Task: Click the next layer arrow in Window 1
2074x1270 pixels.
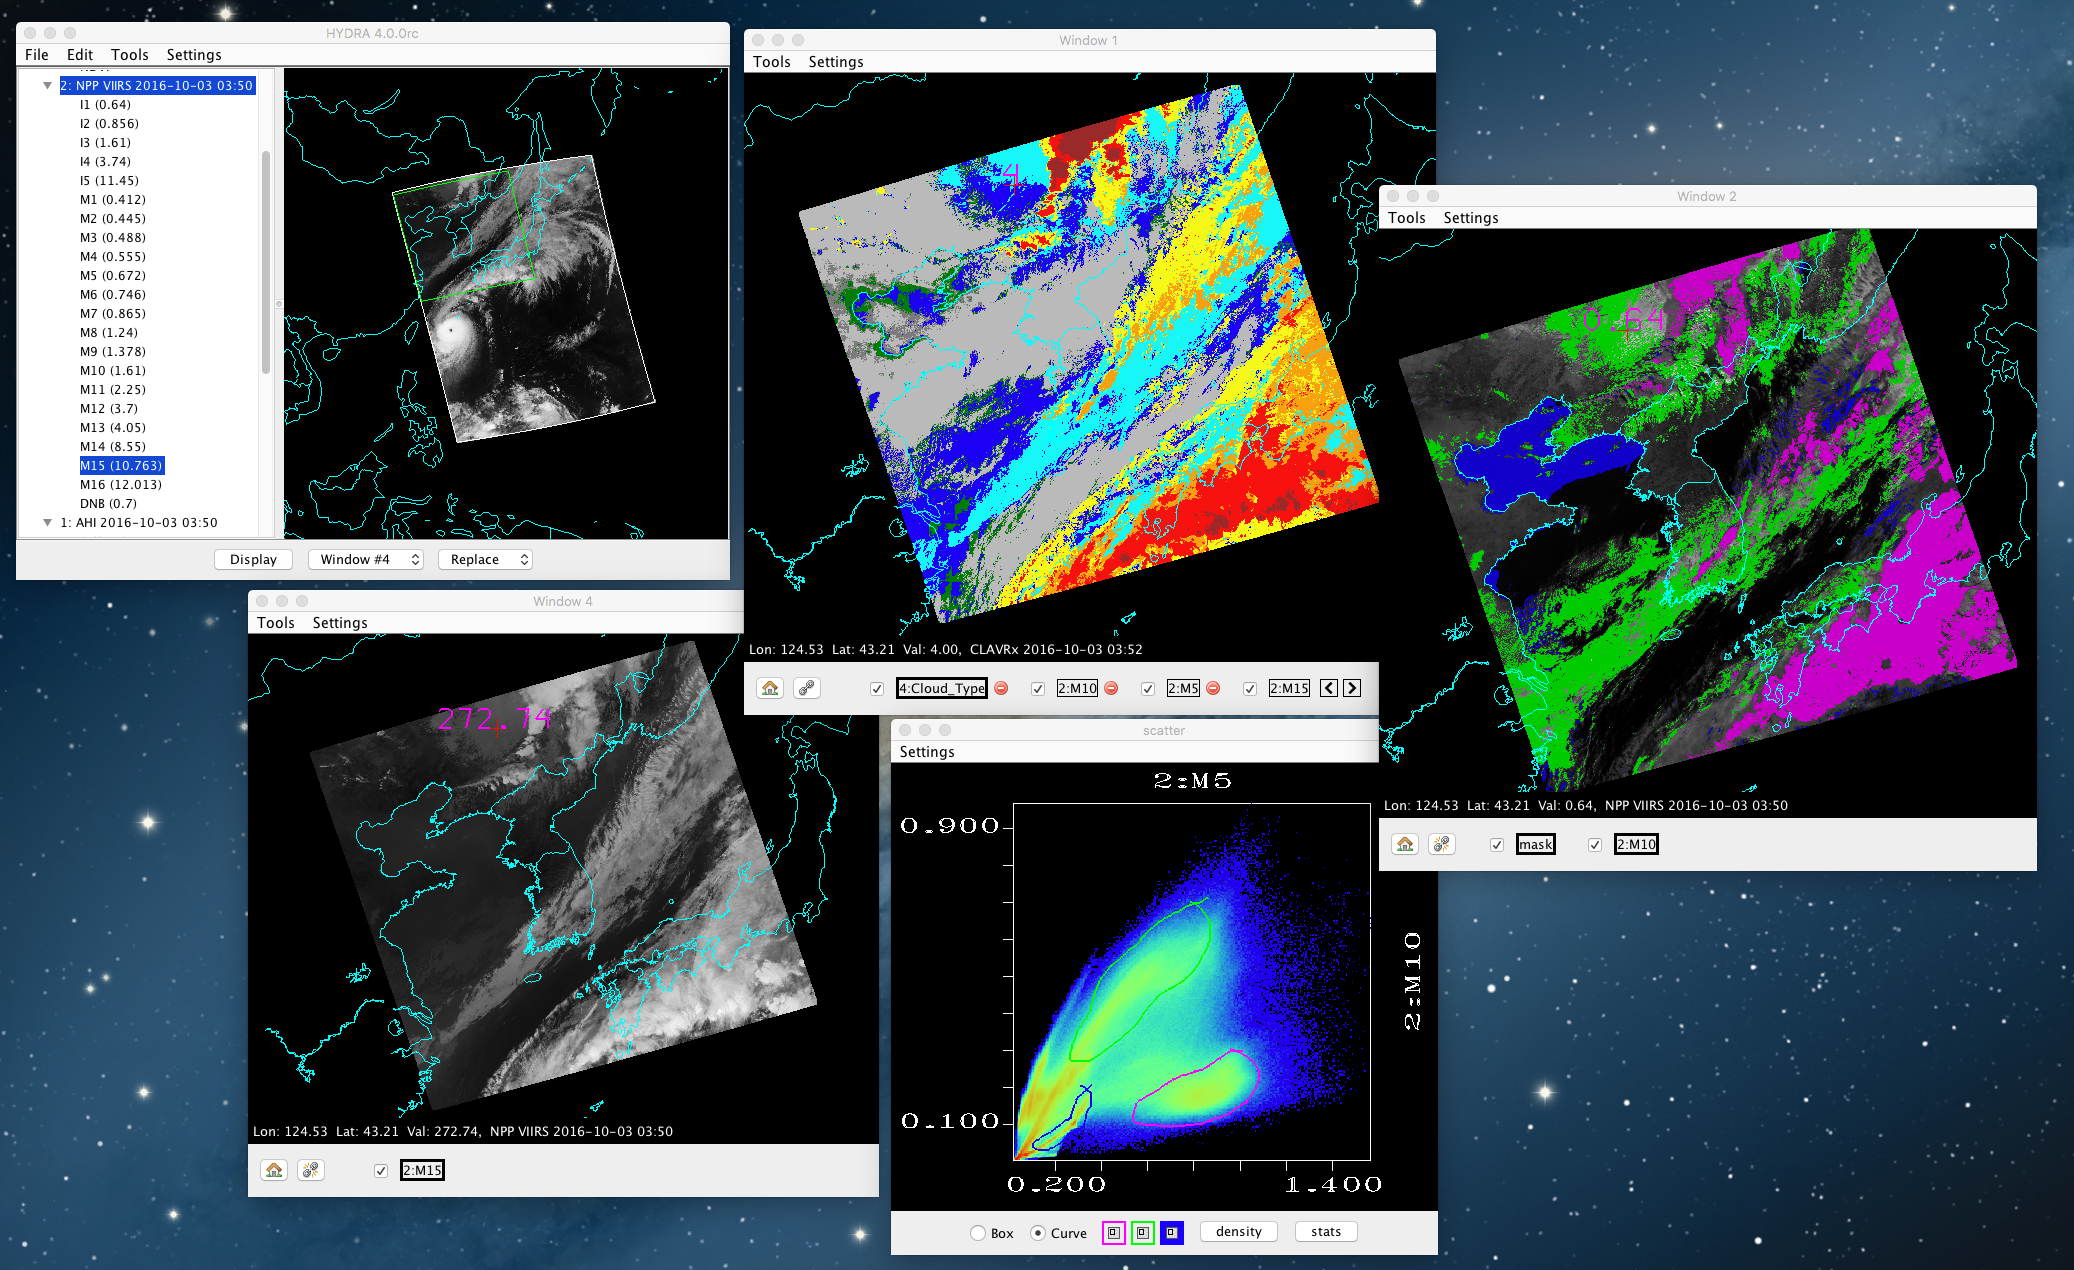Action: pyautogui.click(x=1352, y=688)
